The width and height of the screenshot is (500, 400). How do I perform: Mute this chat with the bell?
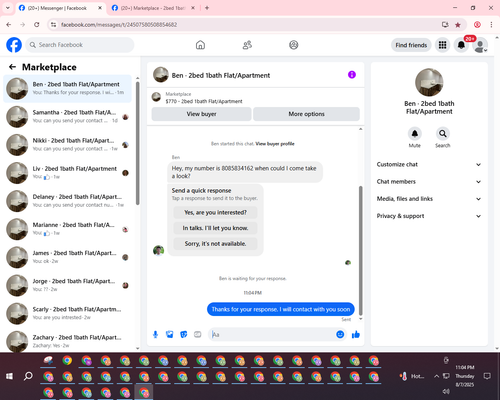click(x=415, y=134)
